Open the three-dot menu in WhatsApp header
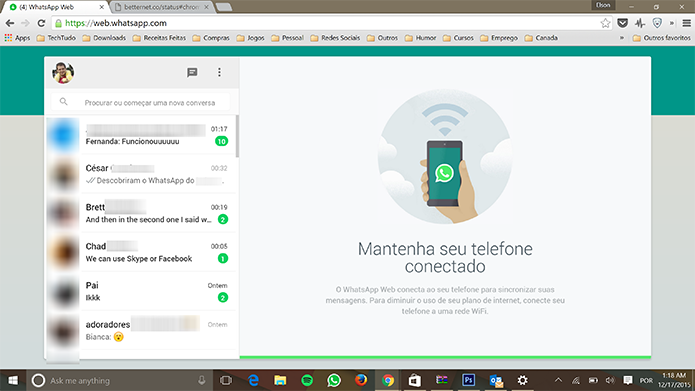This screenshot has height=391, width=695. [x=219, y=72]
